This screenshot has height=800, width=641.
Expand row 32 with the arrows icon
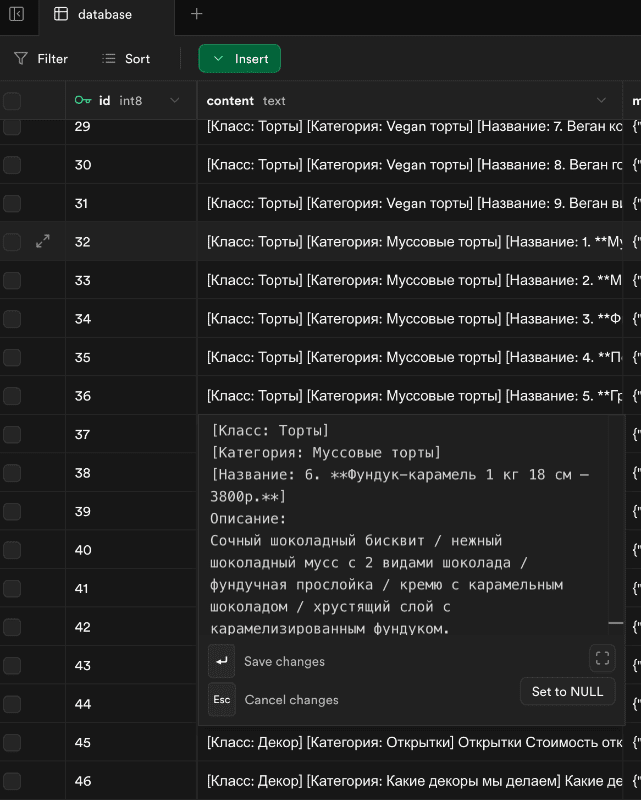(x=43, y=242)
